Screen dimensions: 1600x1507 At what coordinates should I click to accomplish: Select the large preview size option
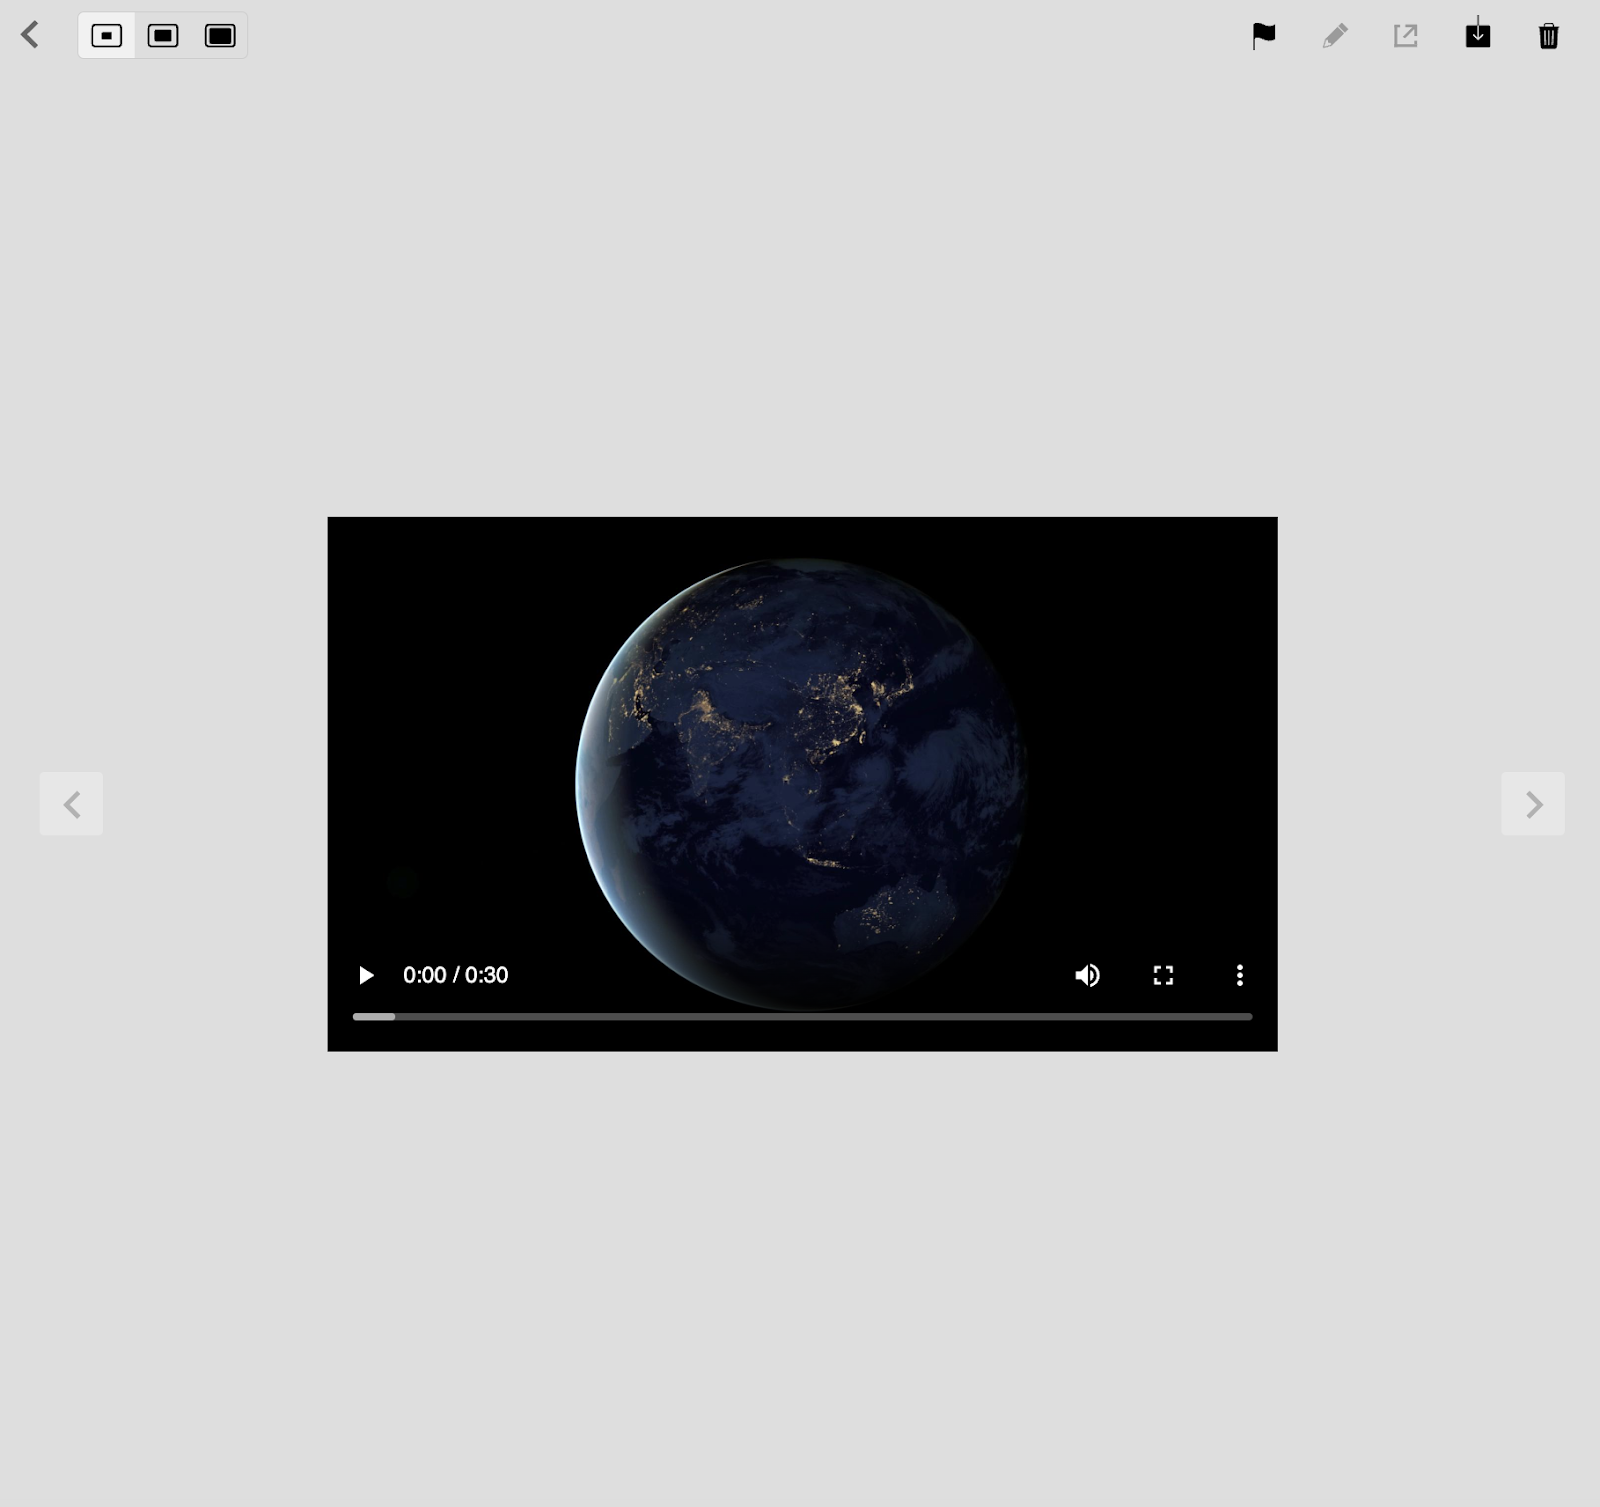(x=220, y=36)
